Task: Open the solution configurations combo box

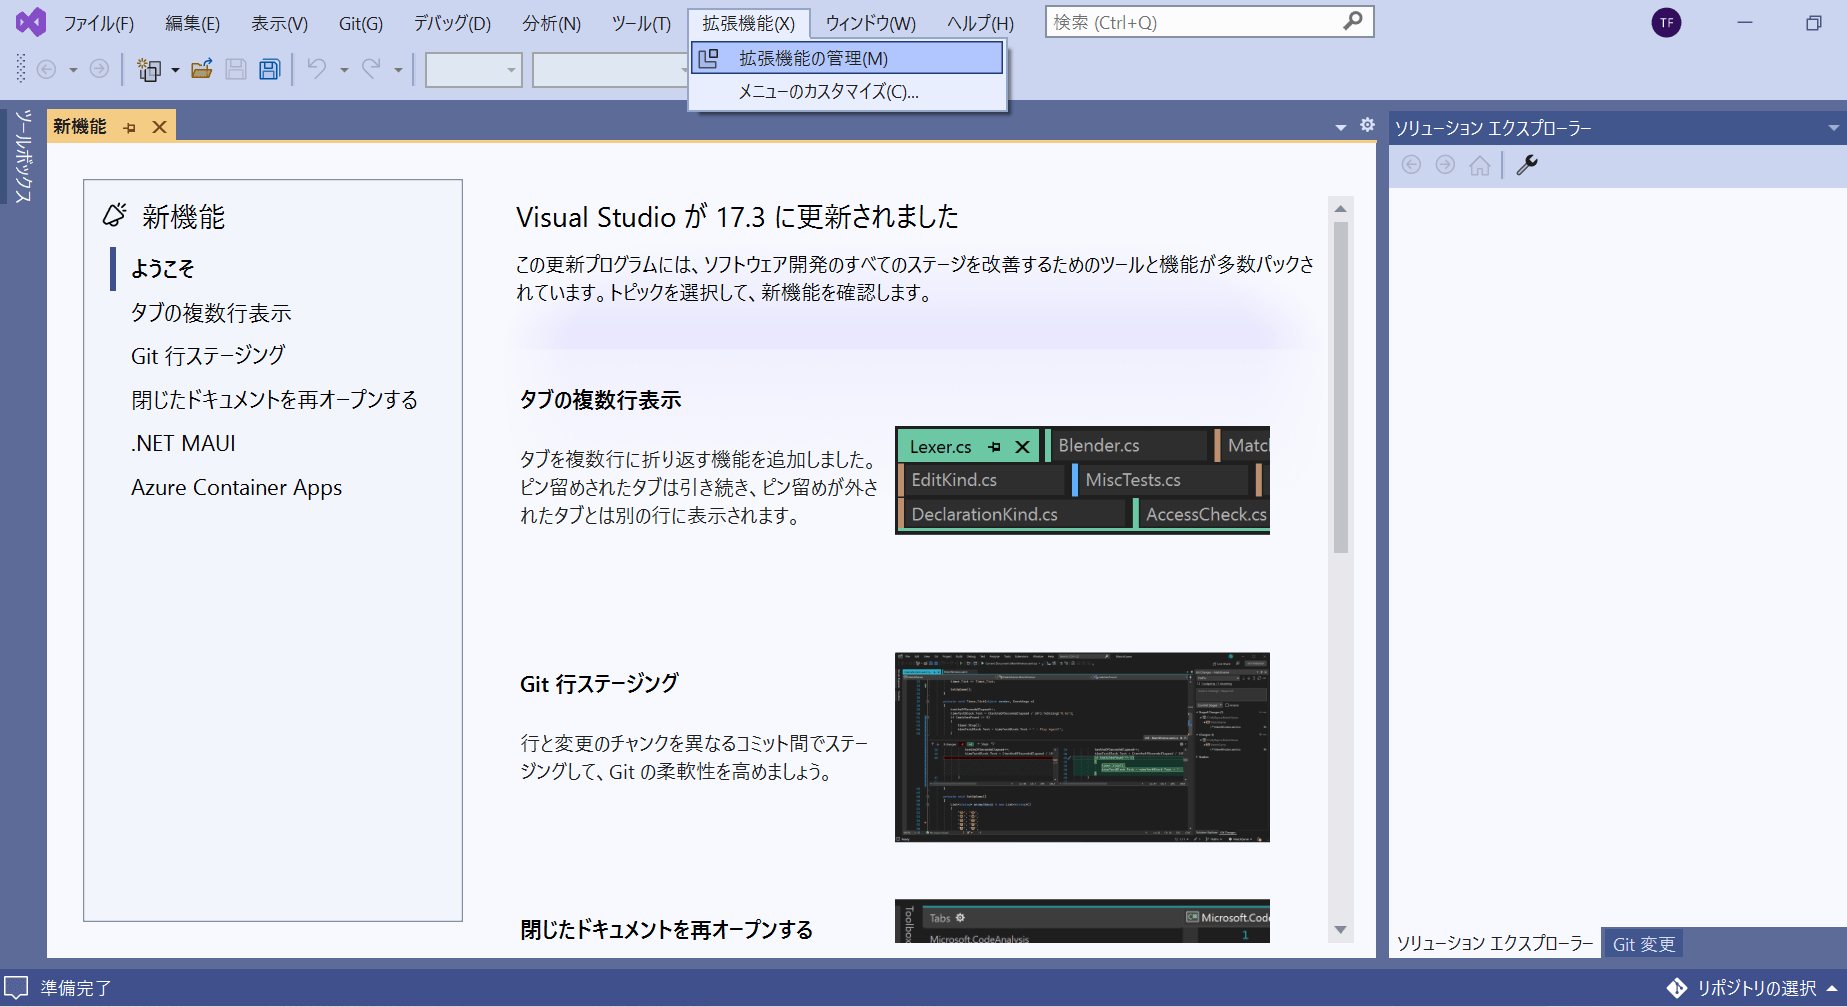Action: [x=474, y=70]
